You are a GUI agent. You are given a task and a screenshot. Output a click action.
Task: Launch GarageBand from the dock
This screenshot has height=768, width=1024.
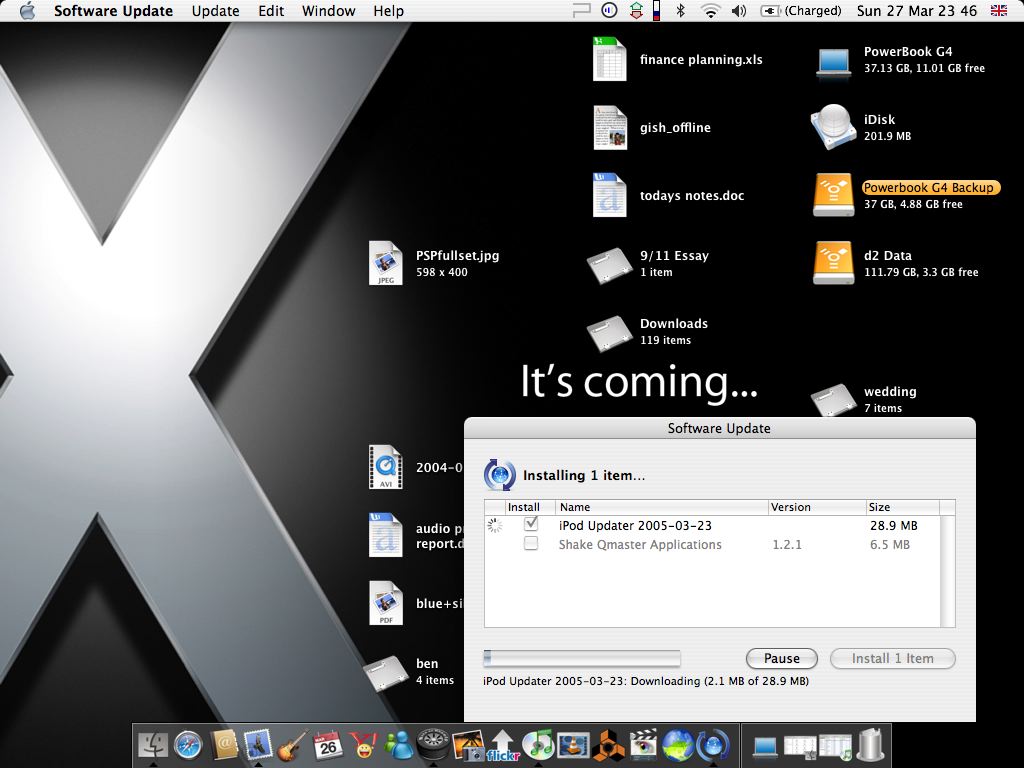point(292,744)
